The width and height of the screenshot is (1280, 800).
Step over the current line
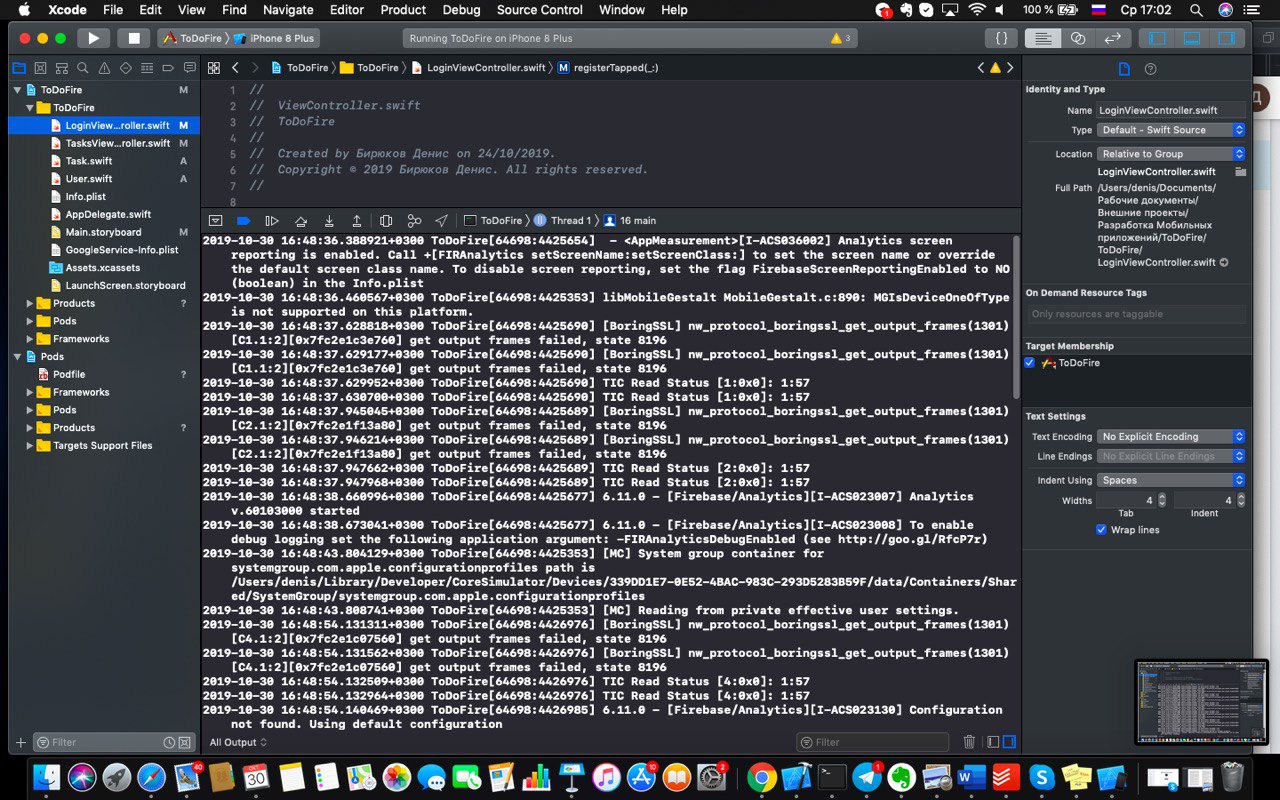pos(300,220)
